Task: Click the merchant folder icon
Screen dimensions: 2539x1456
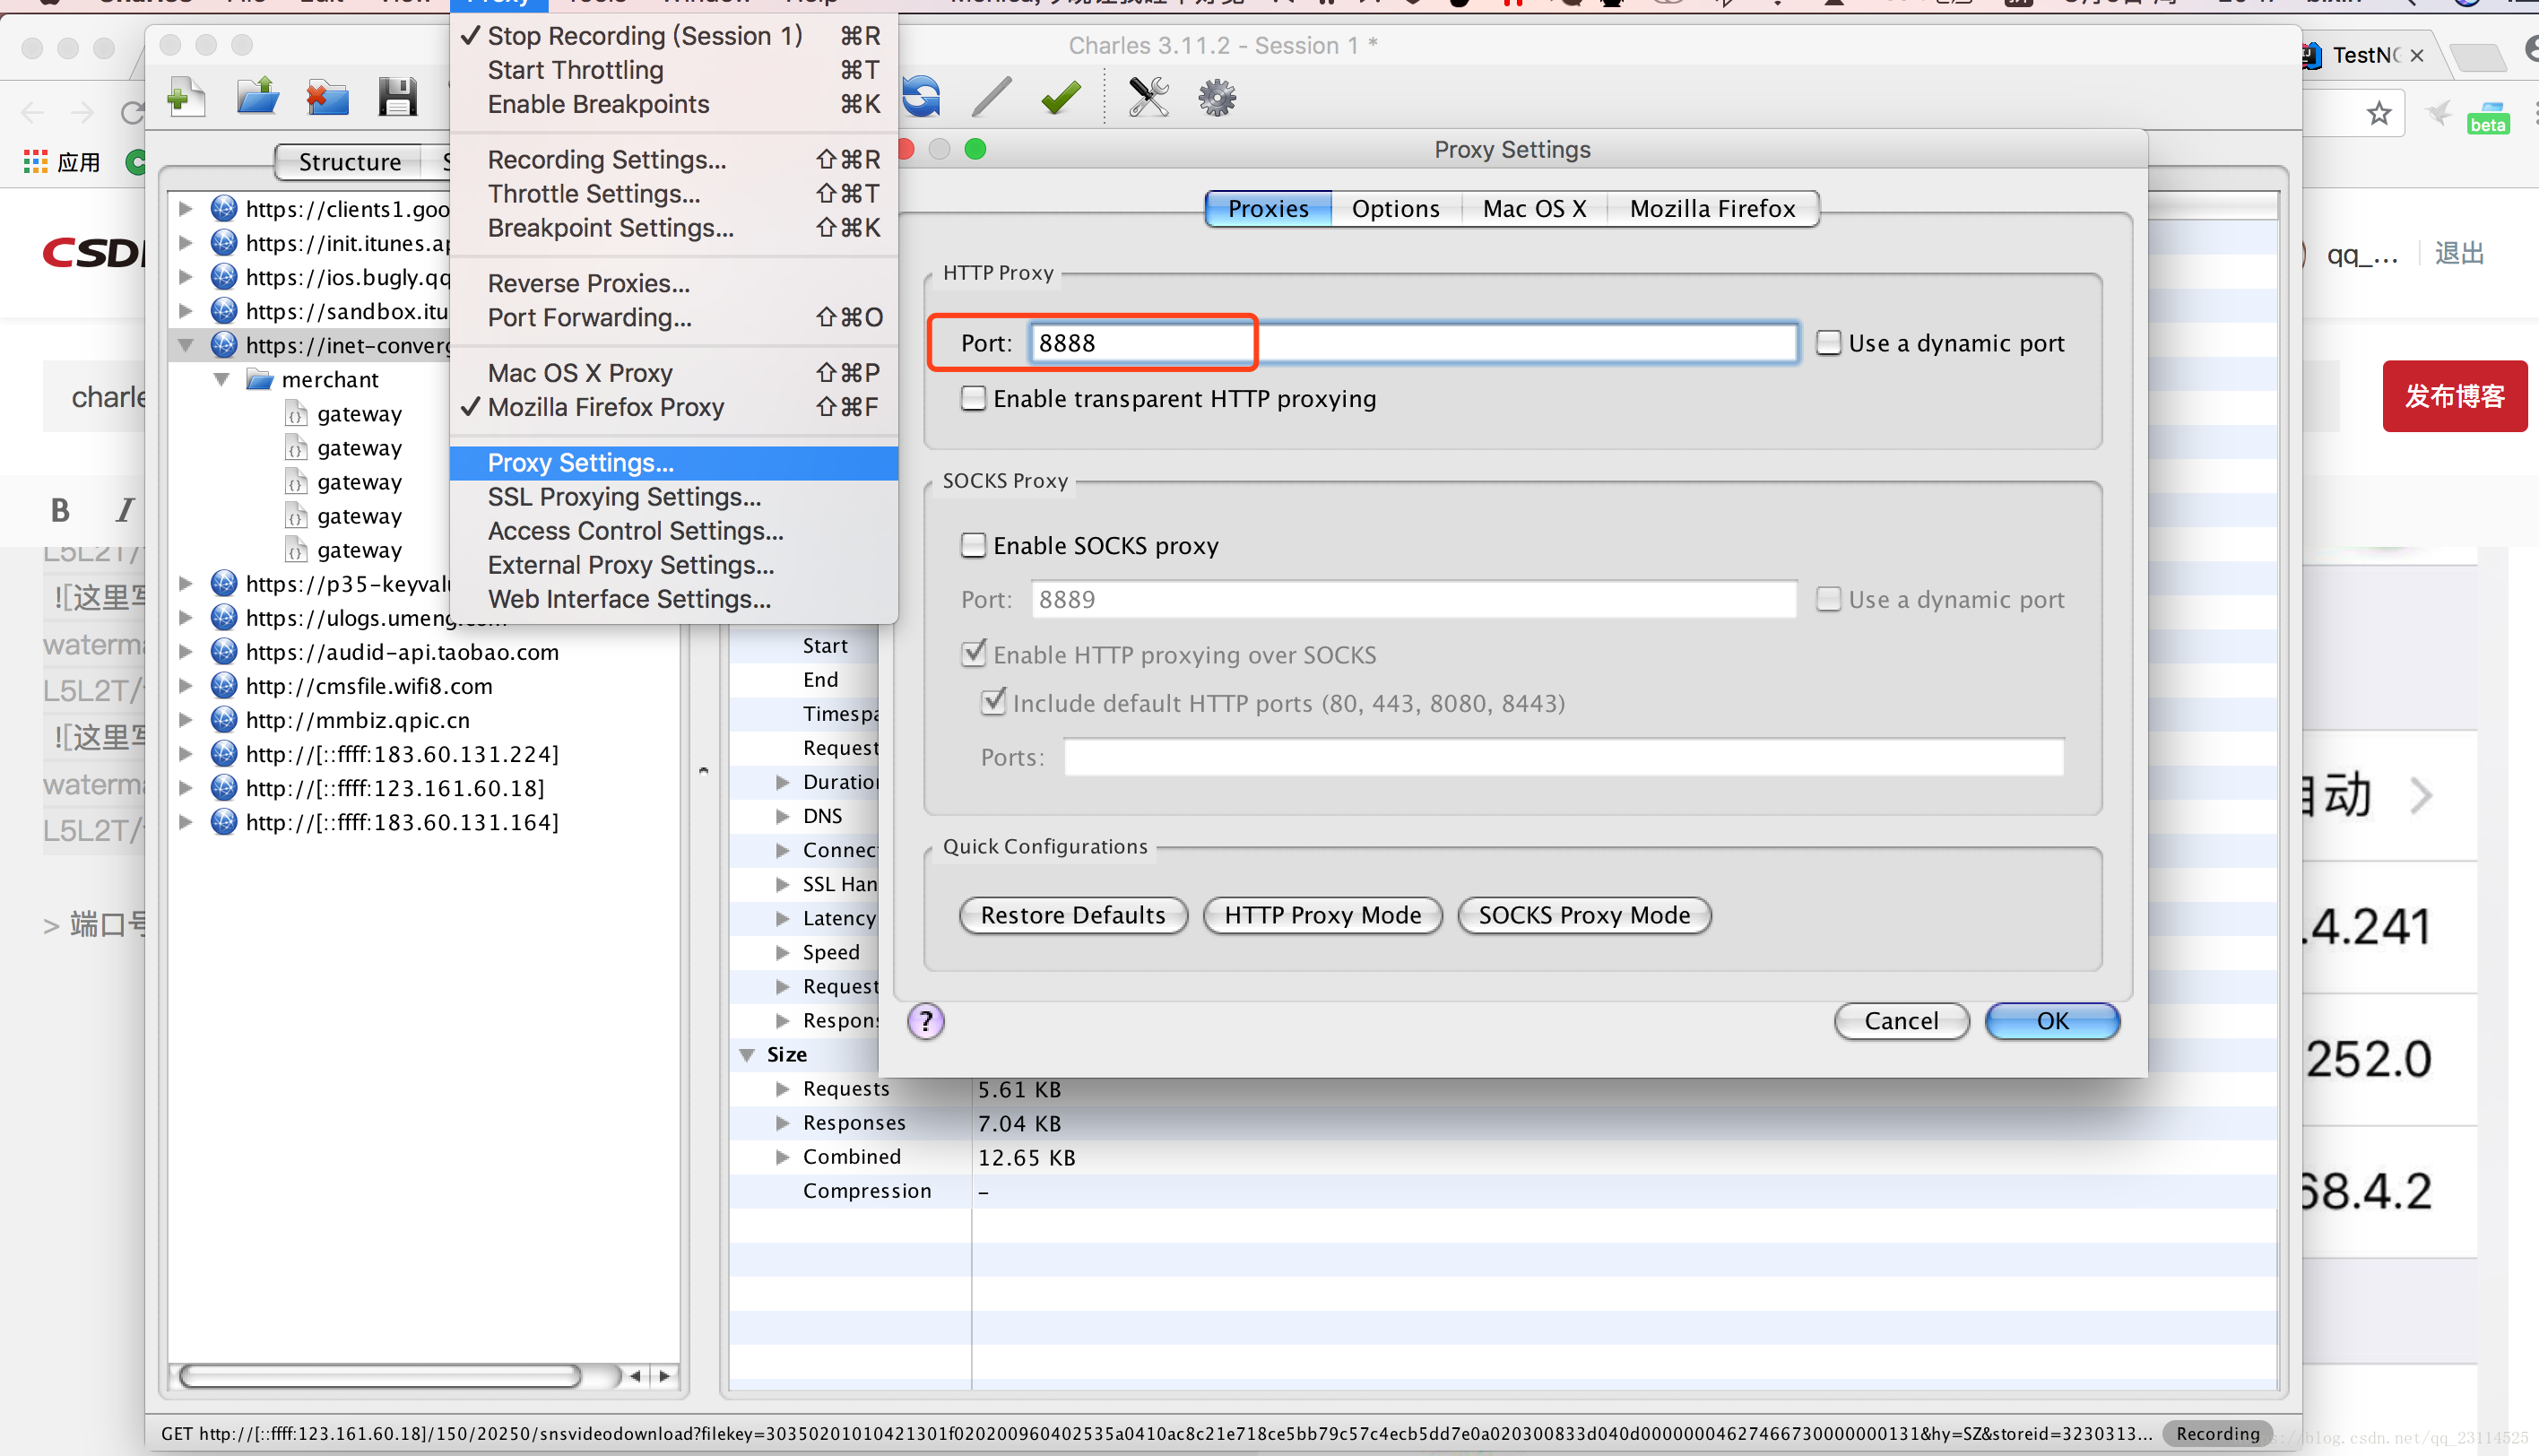Action: (260, 380)
